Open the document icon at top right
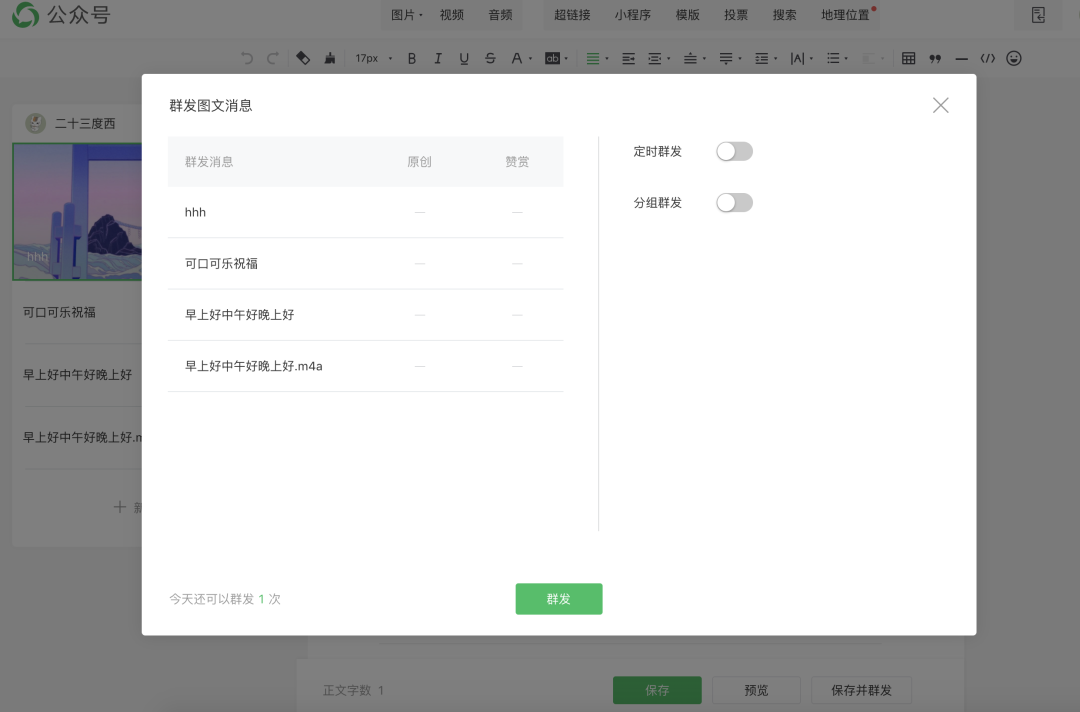1080x712 pixels. 1038,15
